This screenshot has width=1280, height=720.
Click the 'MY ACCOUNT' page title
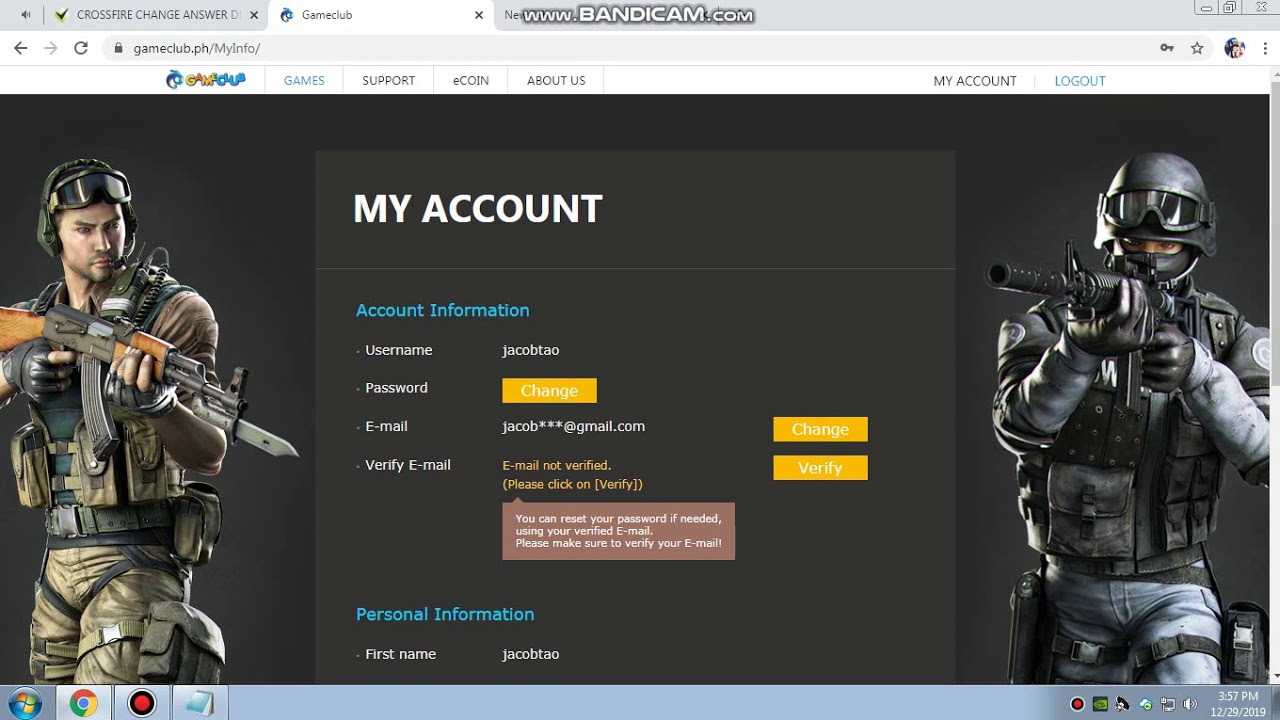478,209
